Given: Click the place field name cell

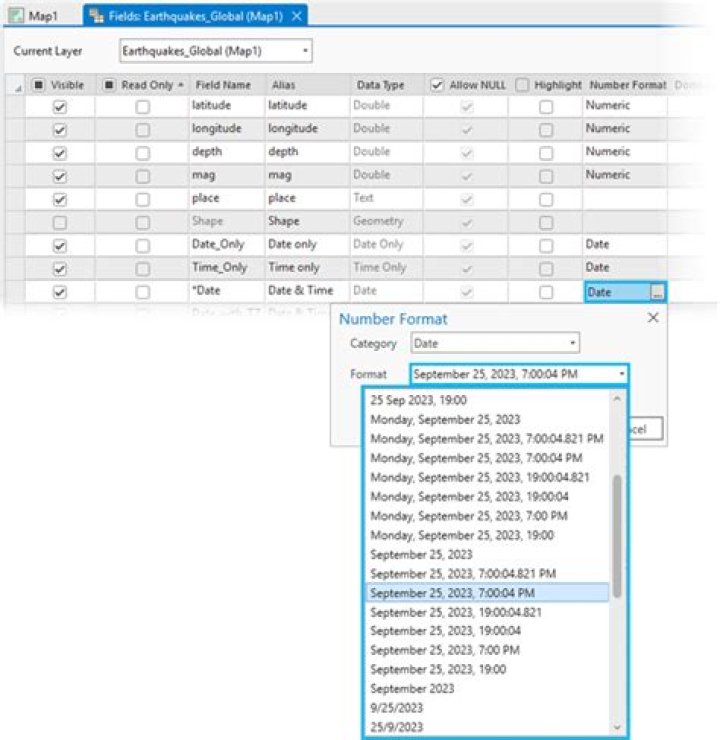Looking at the screenshot, I should click(x=227, y=198).
